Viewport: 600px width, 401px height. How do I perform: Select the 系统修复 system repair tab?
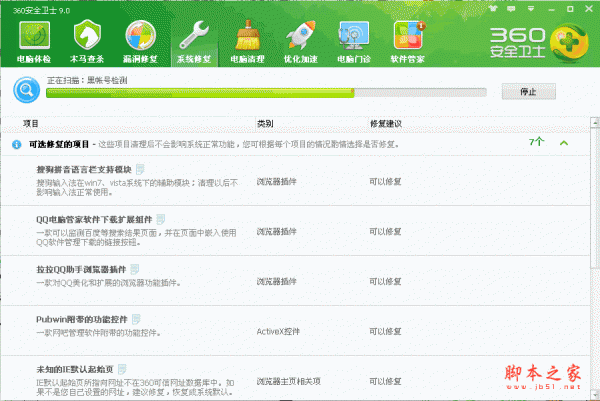coord(194,42)
